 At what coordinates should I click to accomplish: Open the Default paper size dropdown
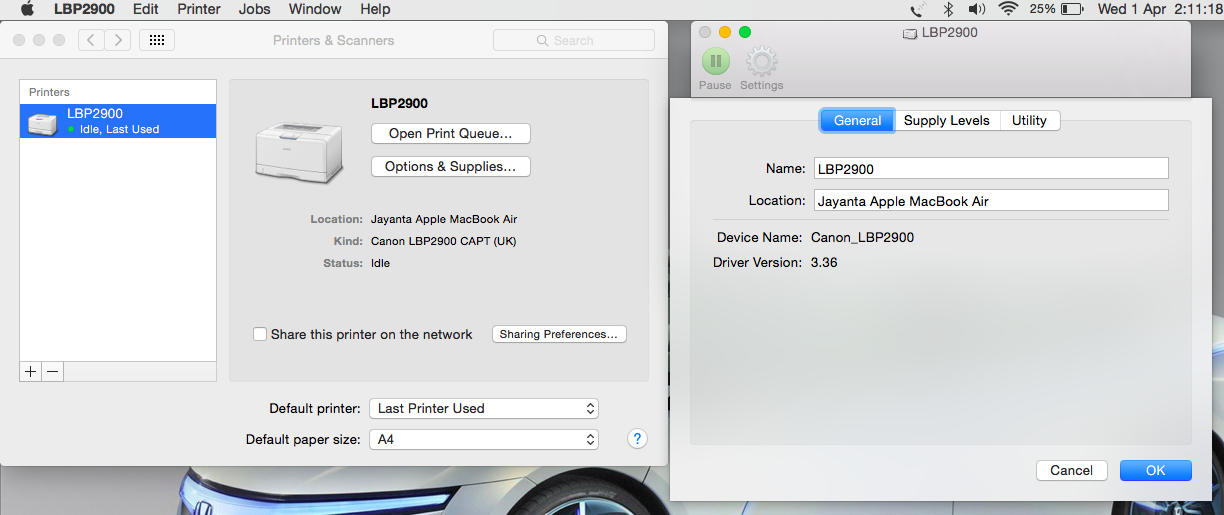coord(484,439)
